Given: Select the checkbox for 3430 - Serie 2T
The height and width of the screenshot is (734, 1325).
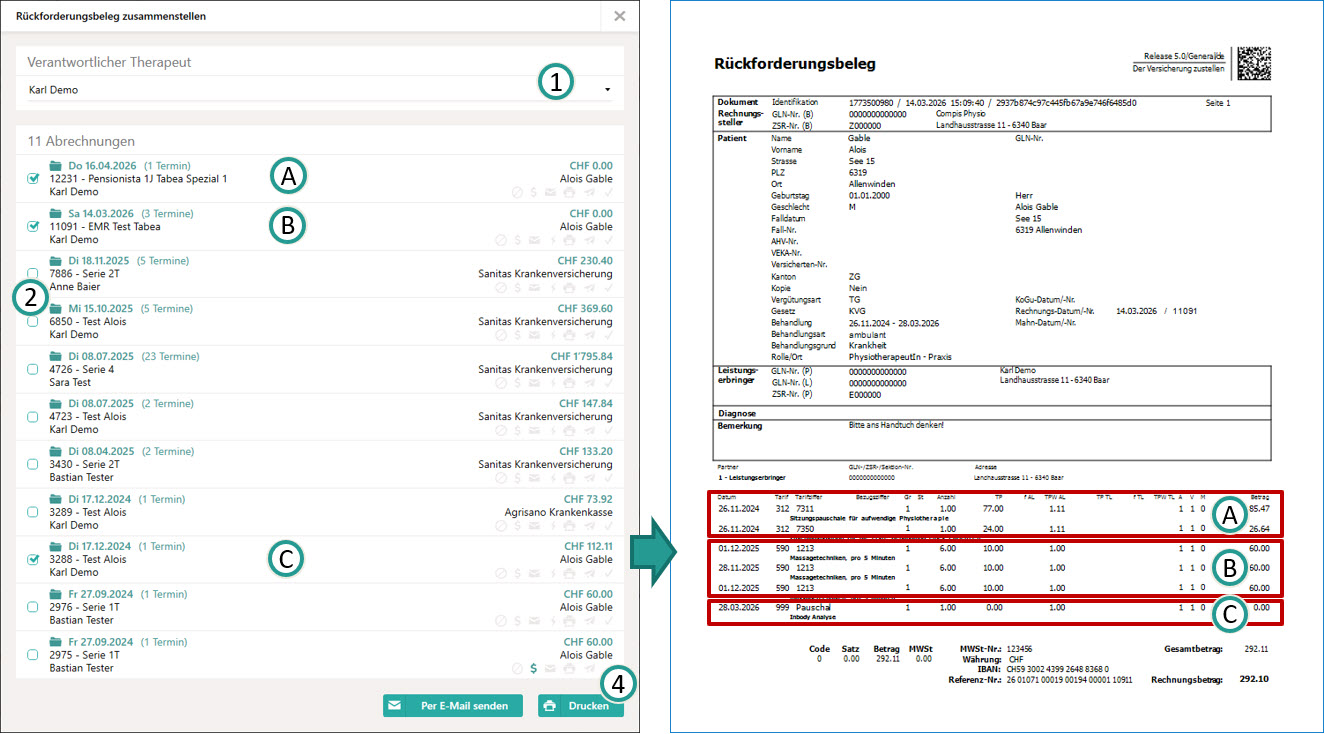Looking at the screenshot, I should [33, 464].
